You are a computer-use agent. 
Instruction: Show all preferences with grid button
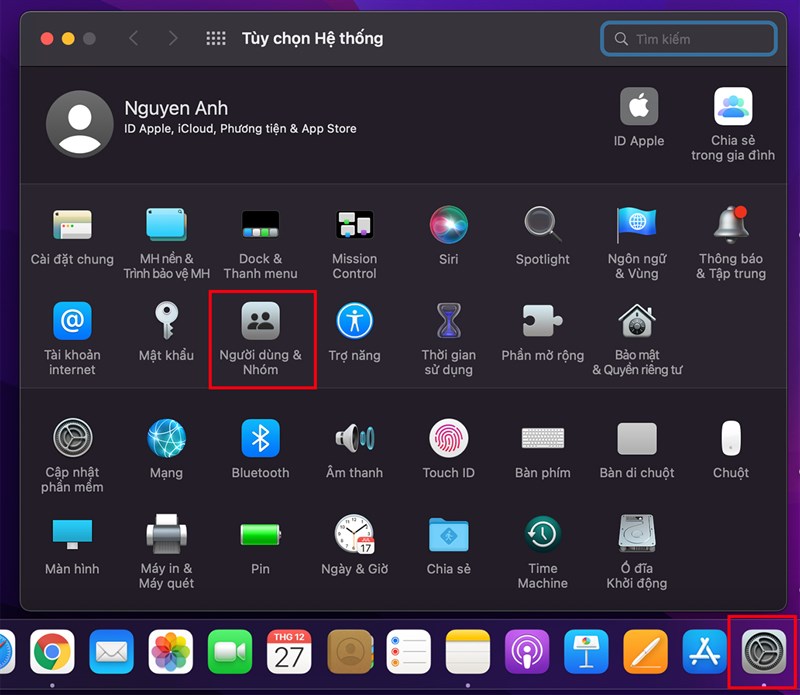(215, 39)
